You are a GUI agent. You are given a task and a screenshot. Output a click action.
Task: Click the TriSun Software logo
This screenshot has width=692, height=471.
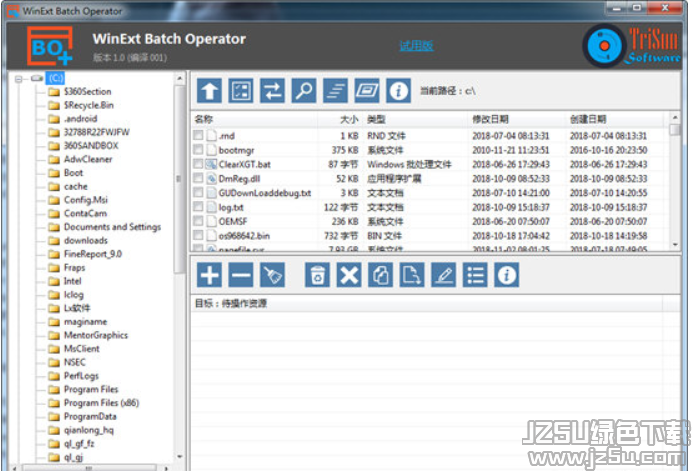click(632, 45)
